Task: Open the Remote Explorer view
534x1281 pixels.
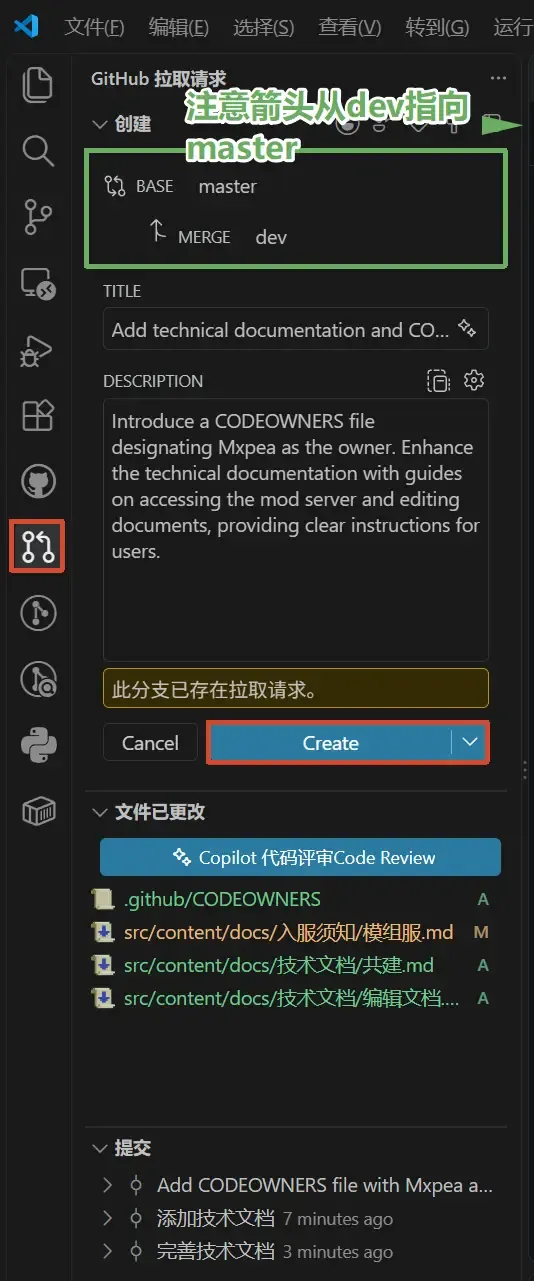Action: (38, 284)
